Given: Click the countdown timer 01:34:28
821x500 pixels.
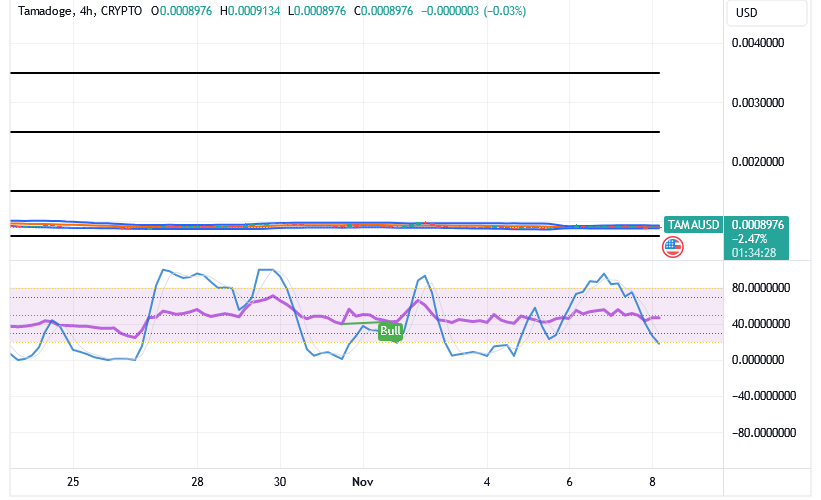Looking at the screenshot, I should [x=754, y=253].
